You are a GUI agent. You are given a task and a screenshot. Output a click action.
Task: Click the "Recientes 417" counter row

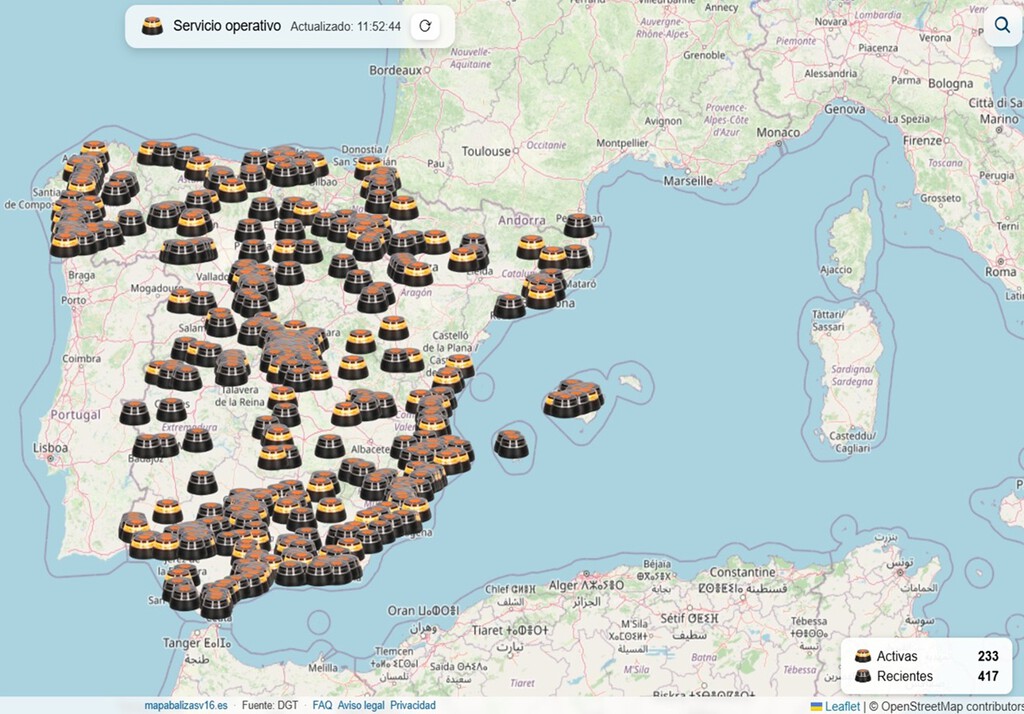(920, 677)
